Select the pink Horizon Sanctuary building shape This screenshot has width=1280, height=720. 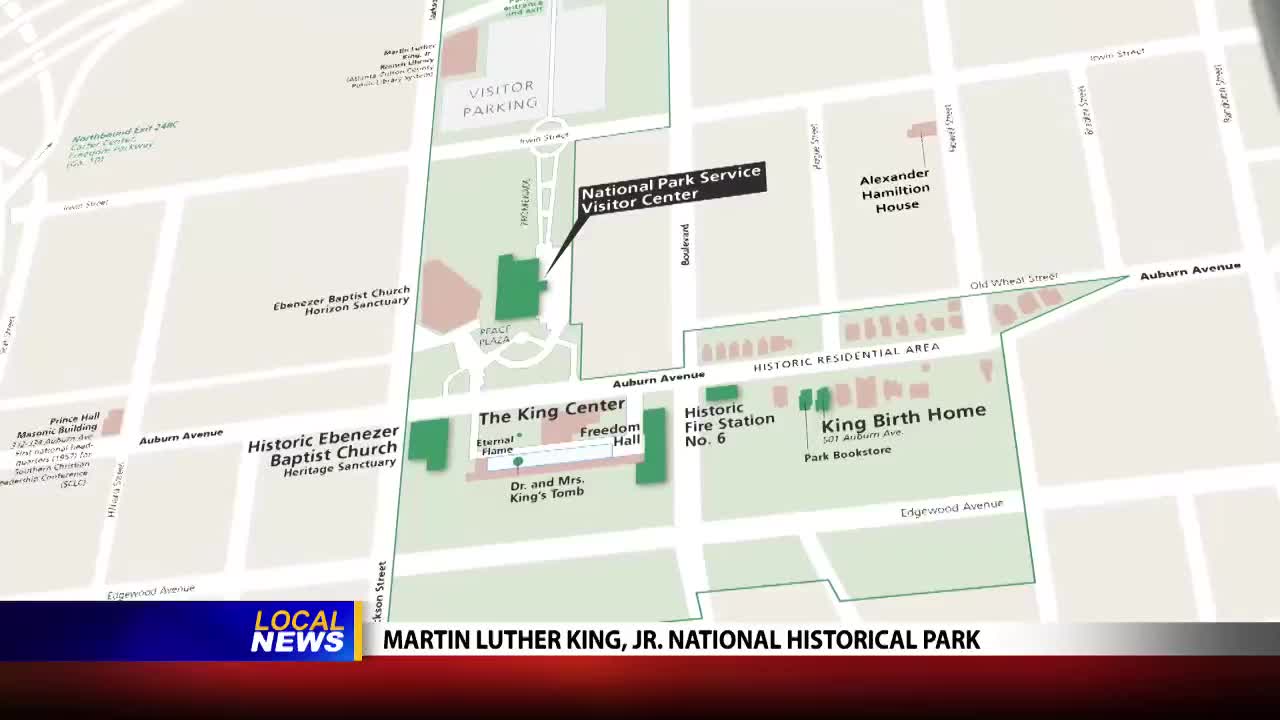[450, 296]
